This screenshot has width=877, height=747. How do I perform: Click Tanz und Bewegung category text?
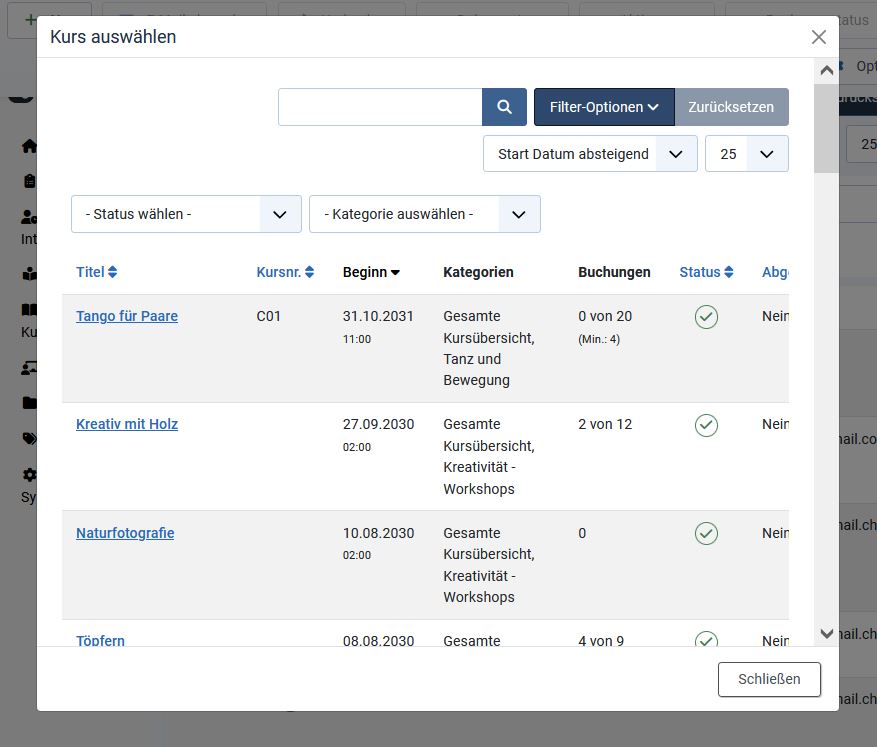pos(477,370)
